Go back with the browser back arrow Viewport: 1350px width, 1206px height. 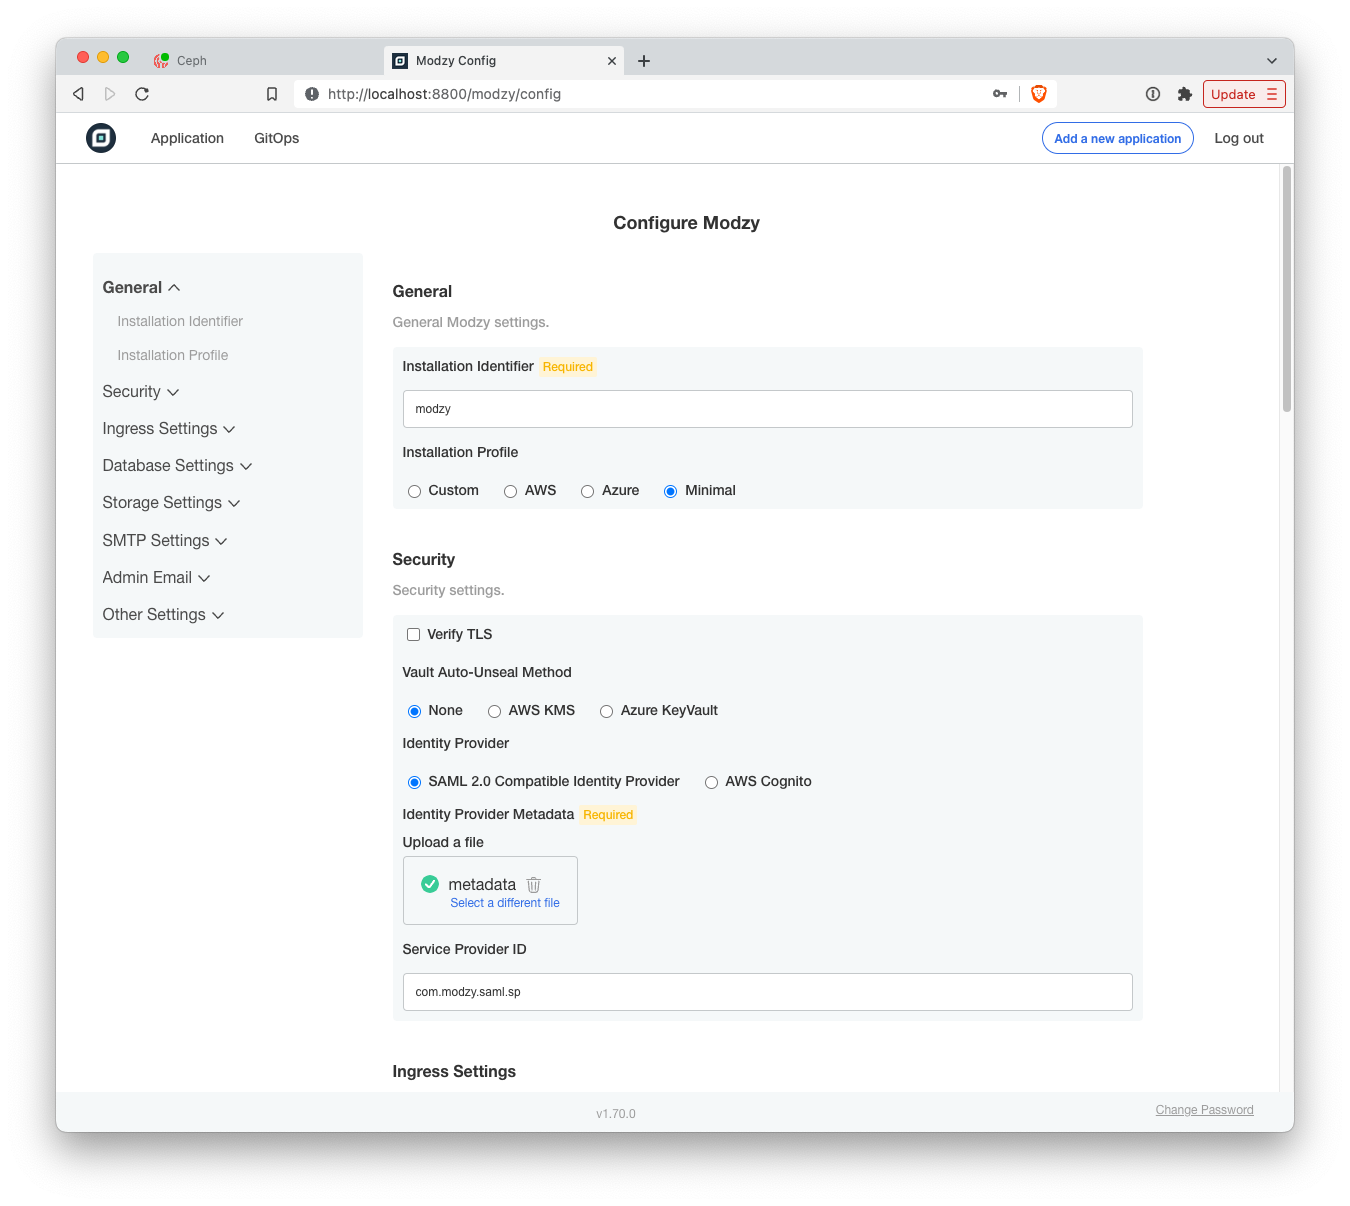coord(78,94)
